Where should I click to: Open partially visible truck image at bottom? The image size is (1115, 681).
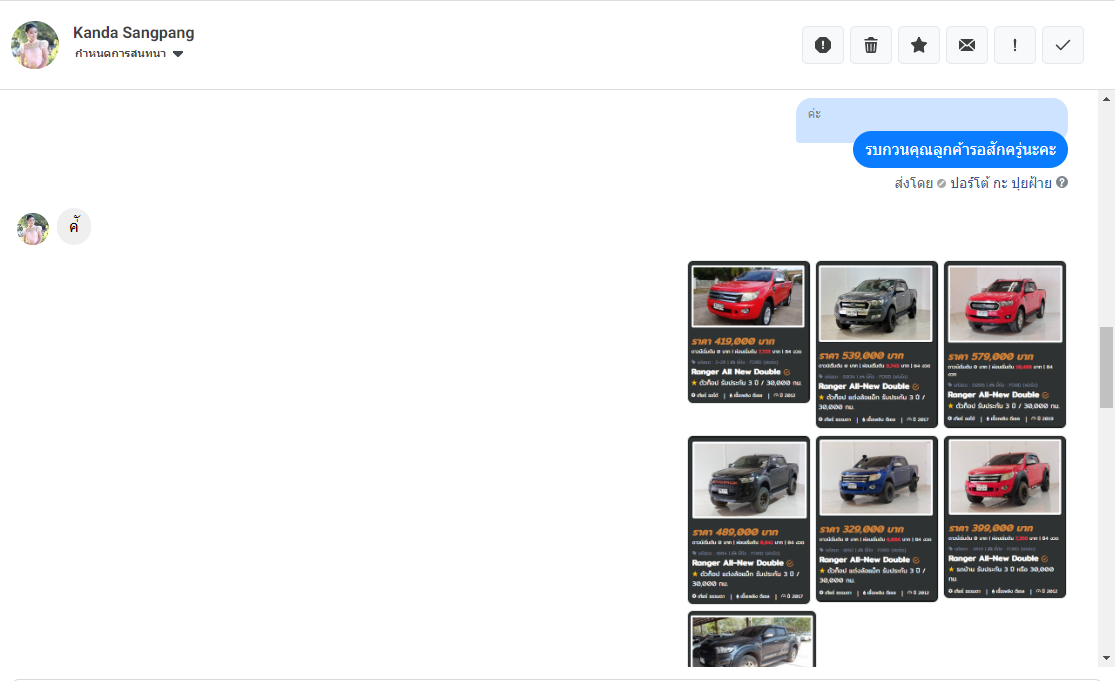tap(752, 639)
